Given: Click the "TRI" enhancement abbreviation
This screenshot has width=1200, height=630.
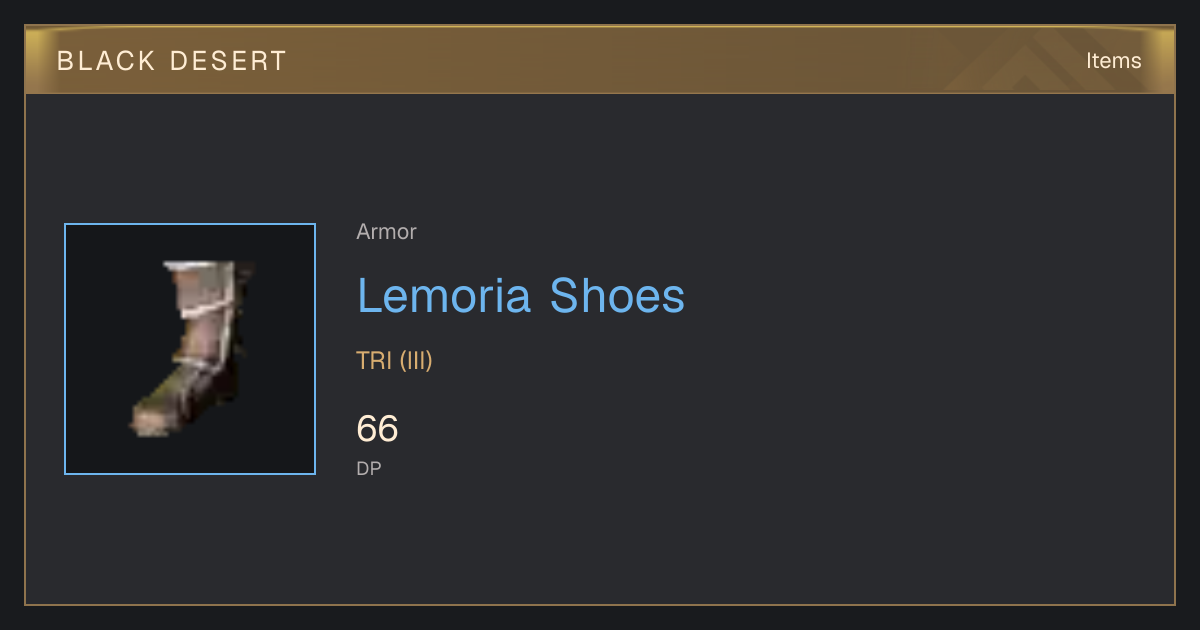Looking at the screenshot, I should (x=374, y=361).
